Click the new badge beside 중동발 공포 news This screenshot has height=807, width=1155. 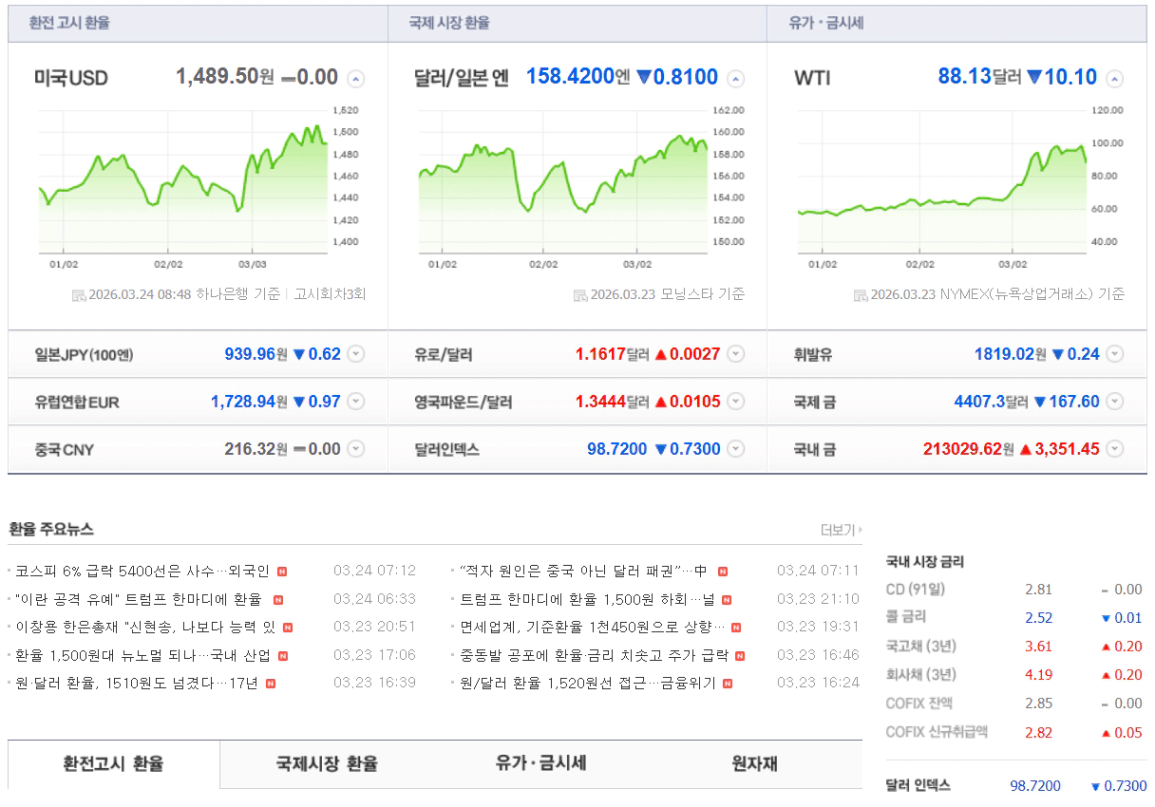tap(740, 656)
